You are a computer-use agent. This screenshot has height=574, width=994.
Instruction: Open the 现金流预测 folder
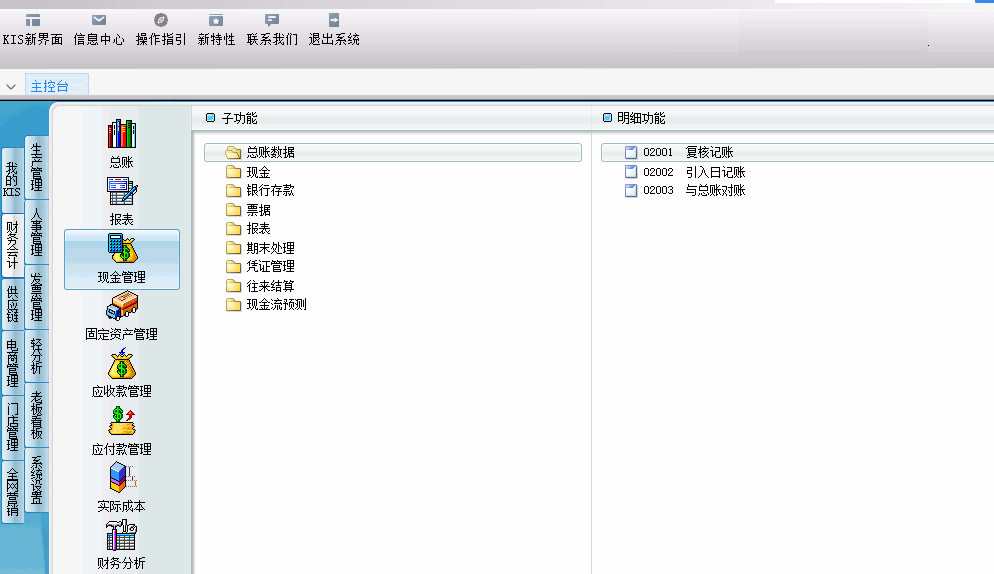tap(276, 305)
